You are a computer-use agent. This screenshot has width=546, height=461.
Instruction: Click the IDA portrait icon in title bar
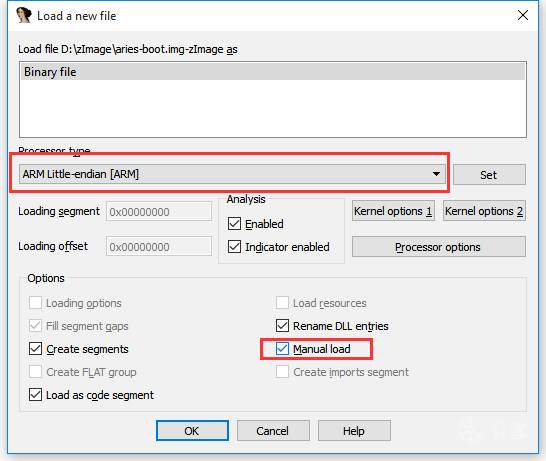pyautogui.click(x=24, y=15)
